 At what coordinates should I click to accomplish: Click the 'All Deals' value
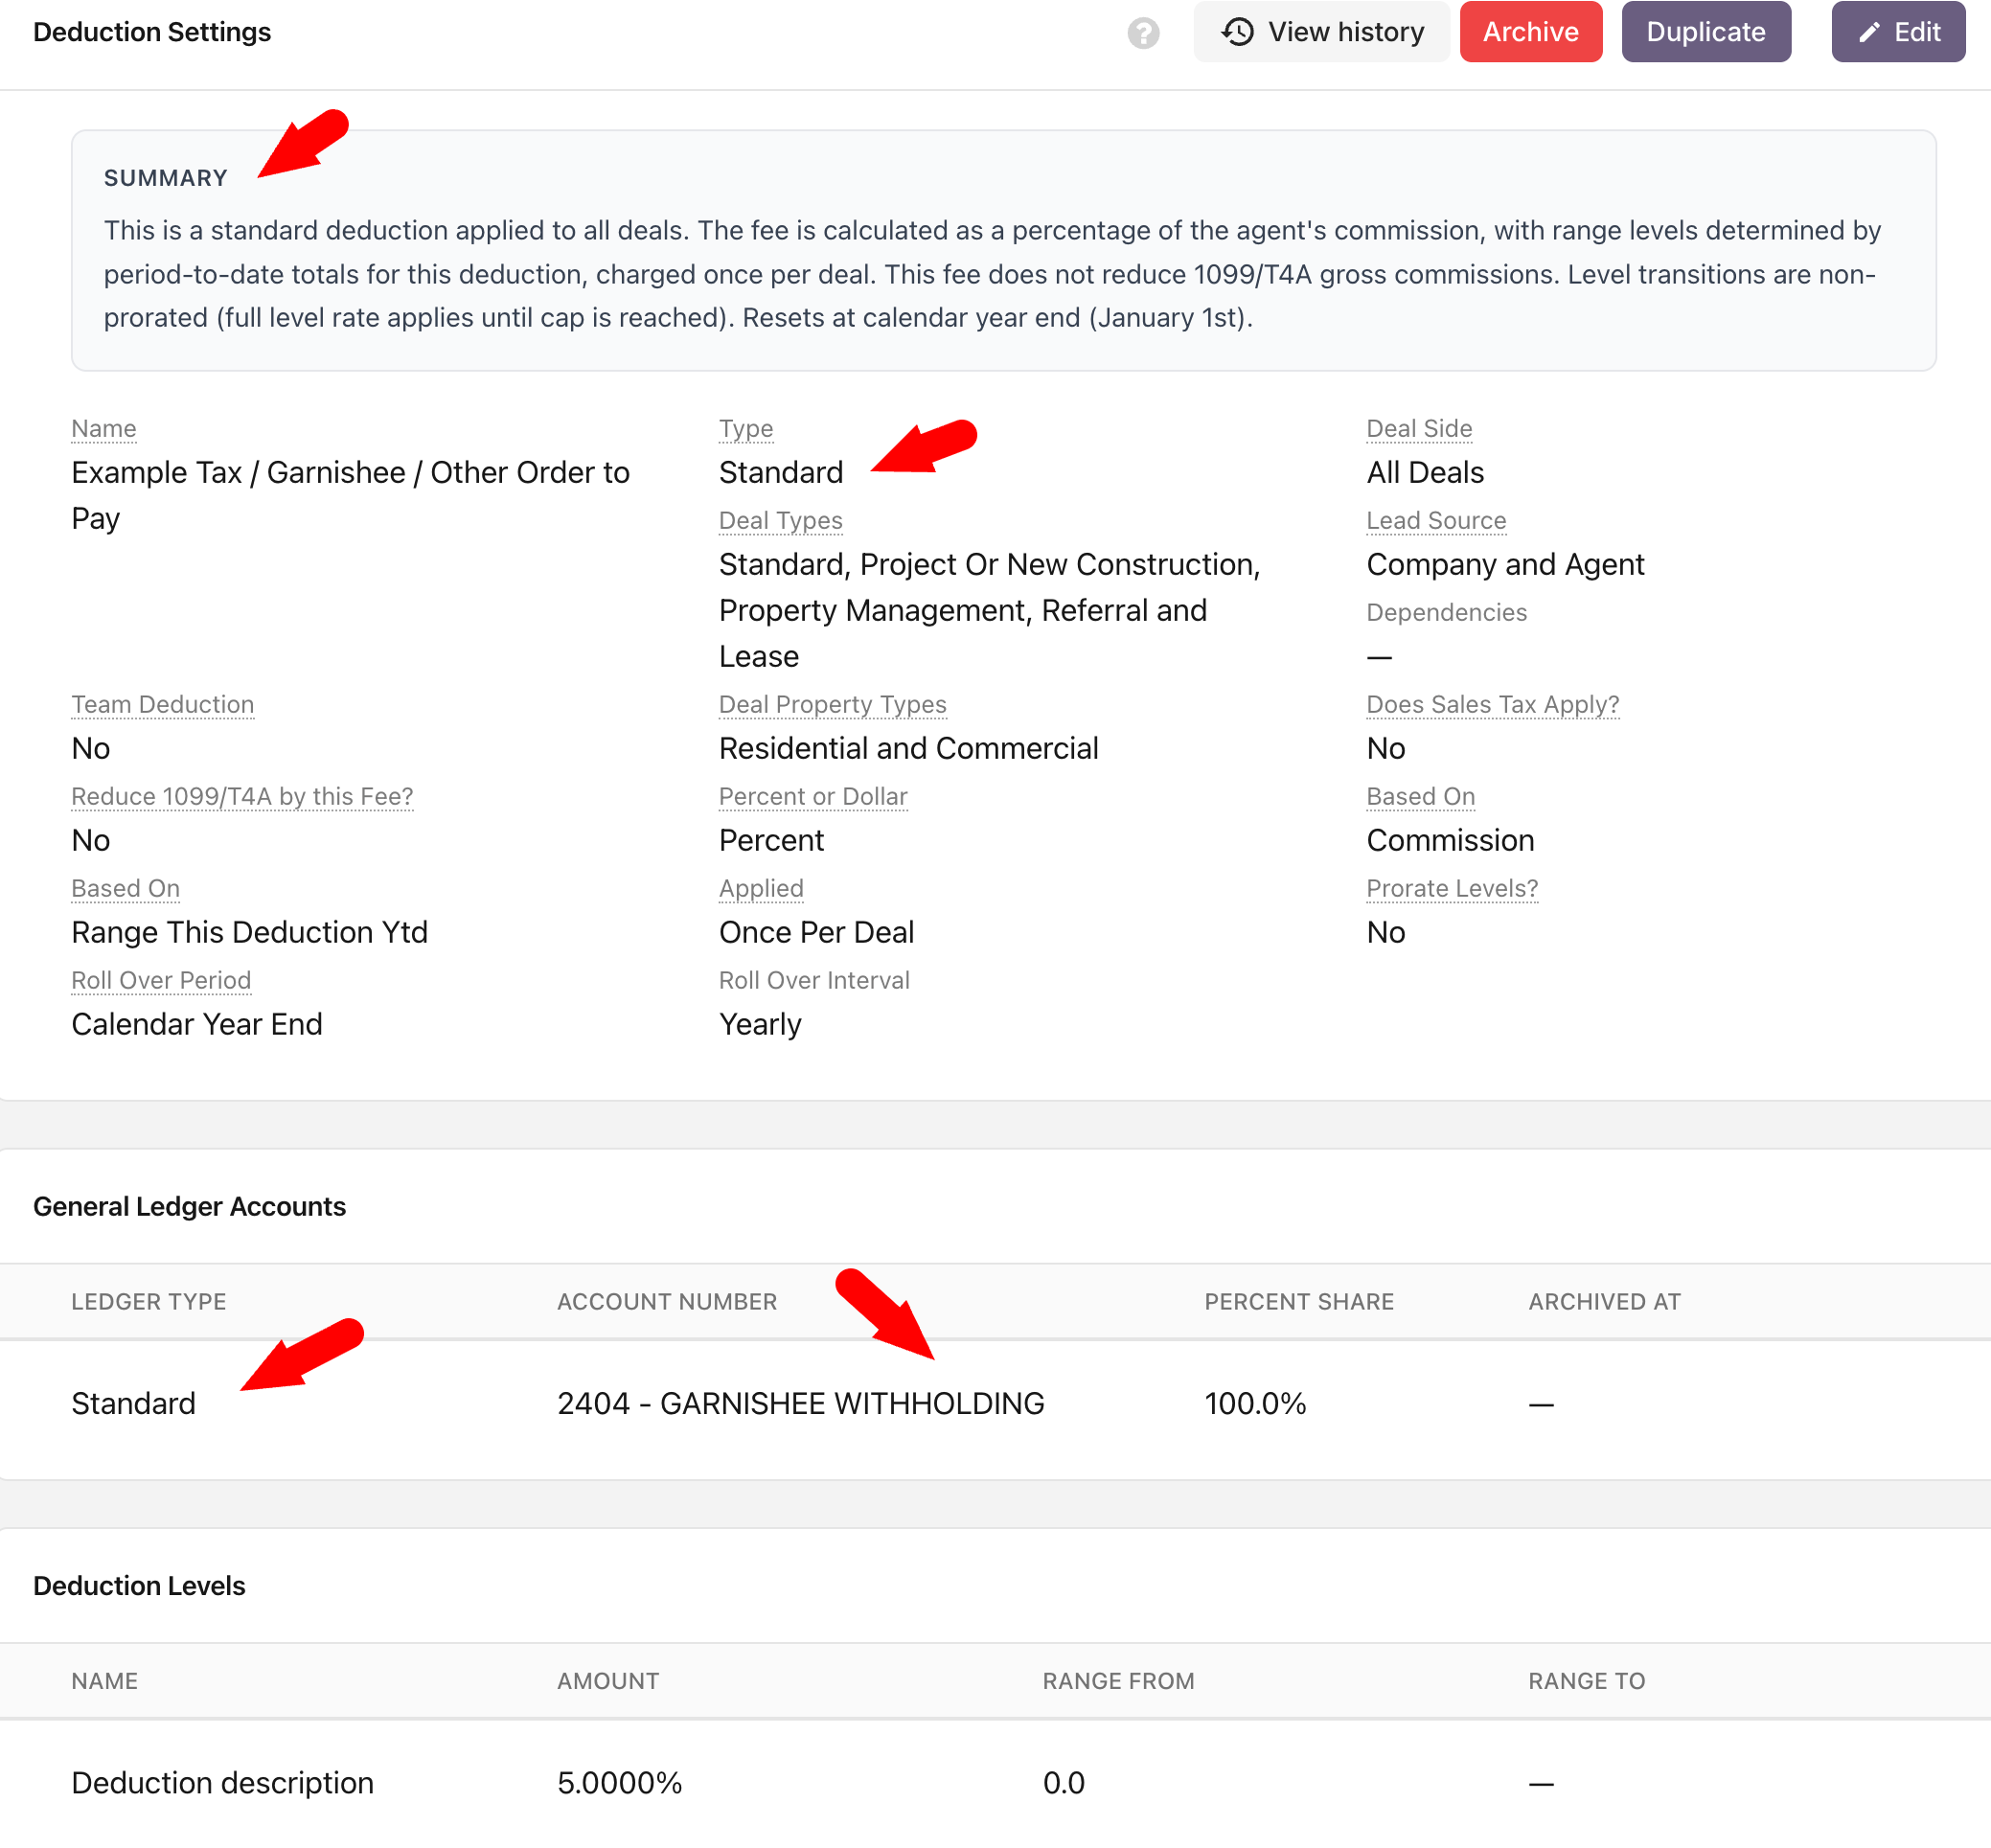click(x=1425, y=472)
